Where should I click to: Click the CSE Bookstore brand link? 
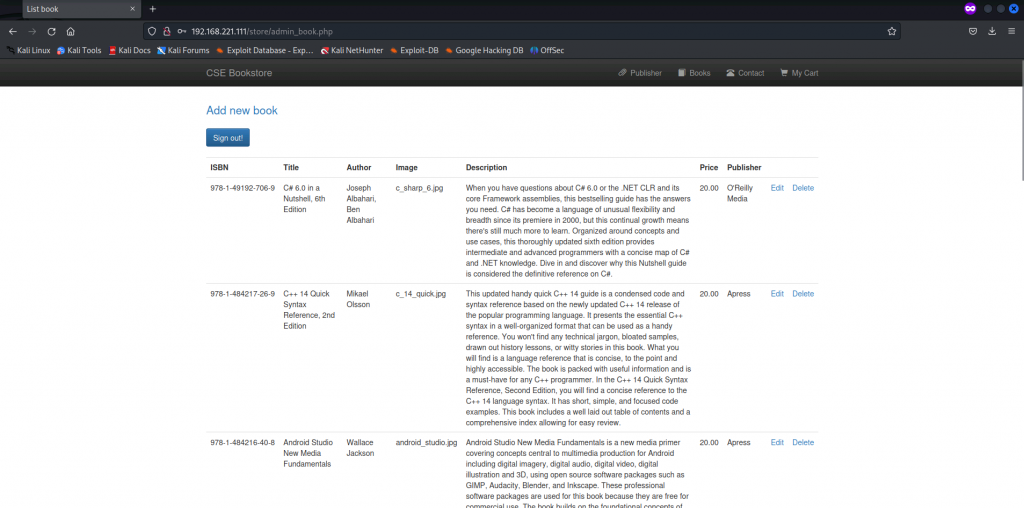tap(239, 73)
